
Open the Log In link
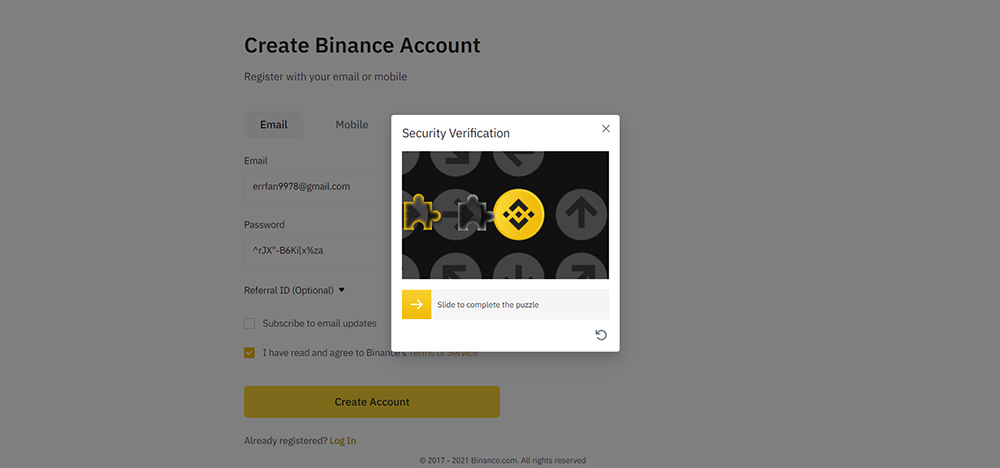(x=342, y=441)
